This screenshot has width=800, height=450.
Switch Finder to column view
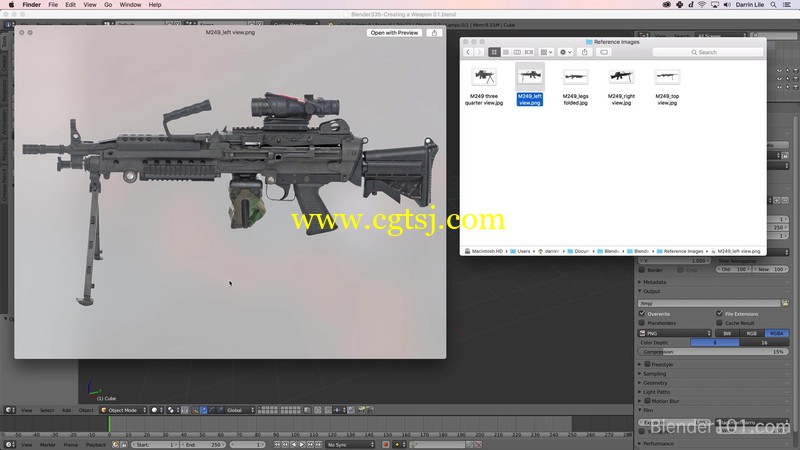(517, 52)
